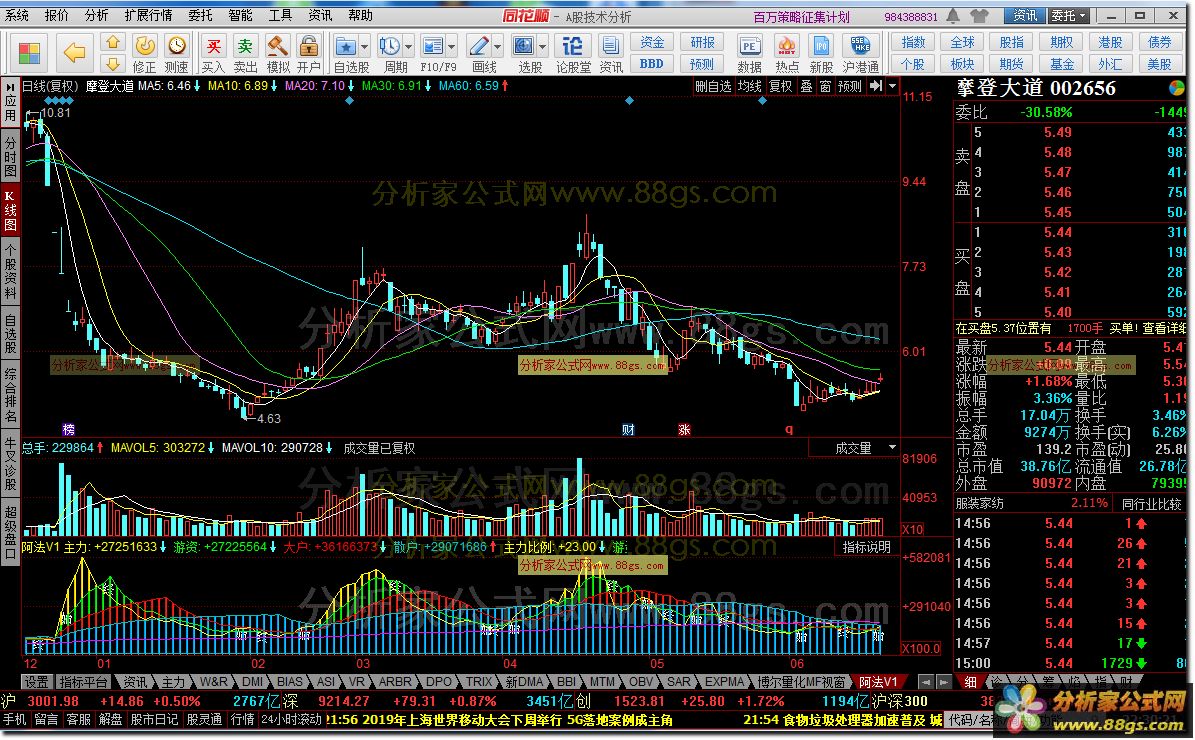1195x740 pixels.
Task: Click the pie chart icon beside 002656
Action: [x=1177, y=88]
